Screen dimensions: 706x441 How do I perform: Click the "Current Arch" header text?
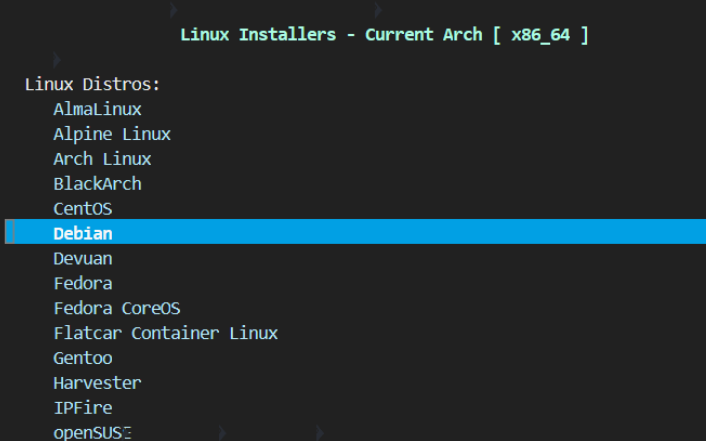click(x=424, y=35)
